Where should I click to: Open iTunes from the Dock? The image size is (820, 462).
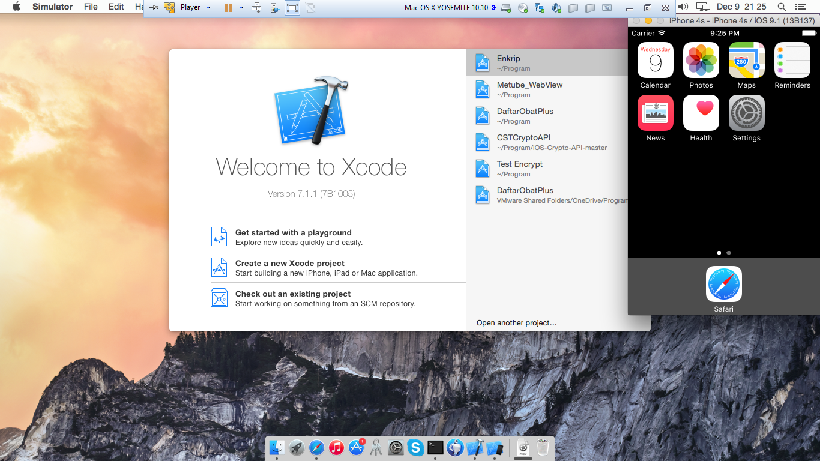336,448
